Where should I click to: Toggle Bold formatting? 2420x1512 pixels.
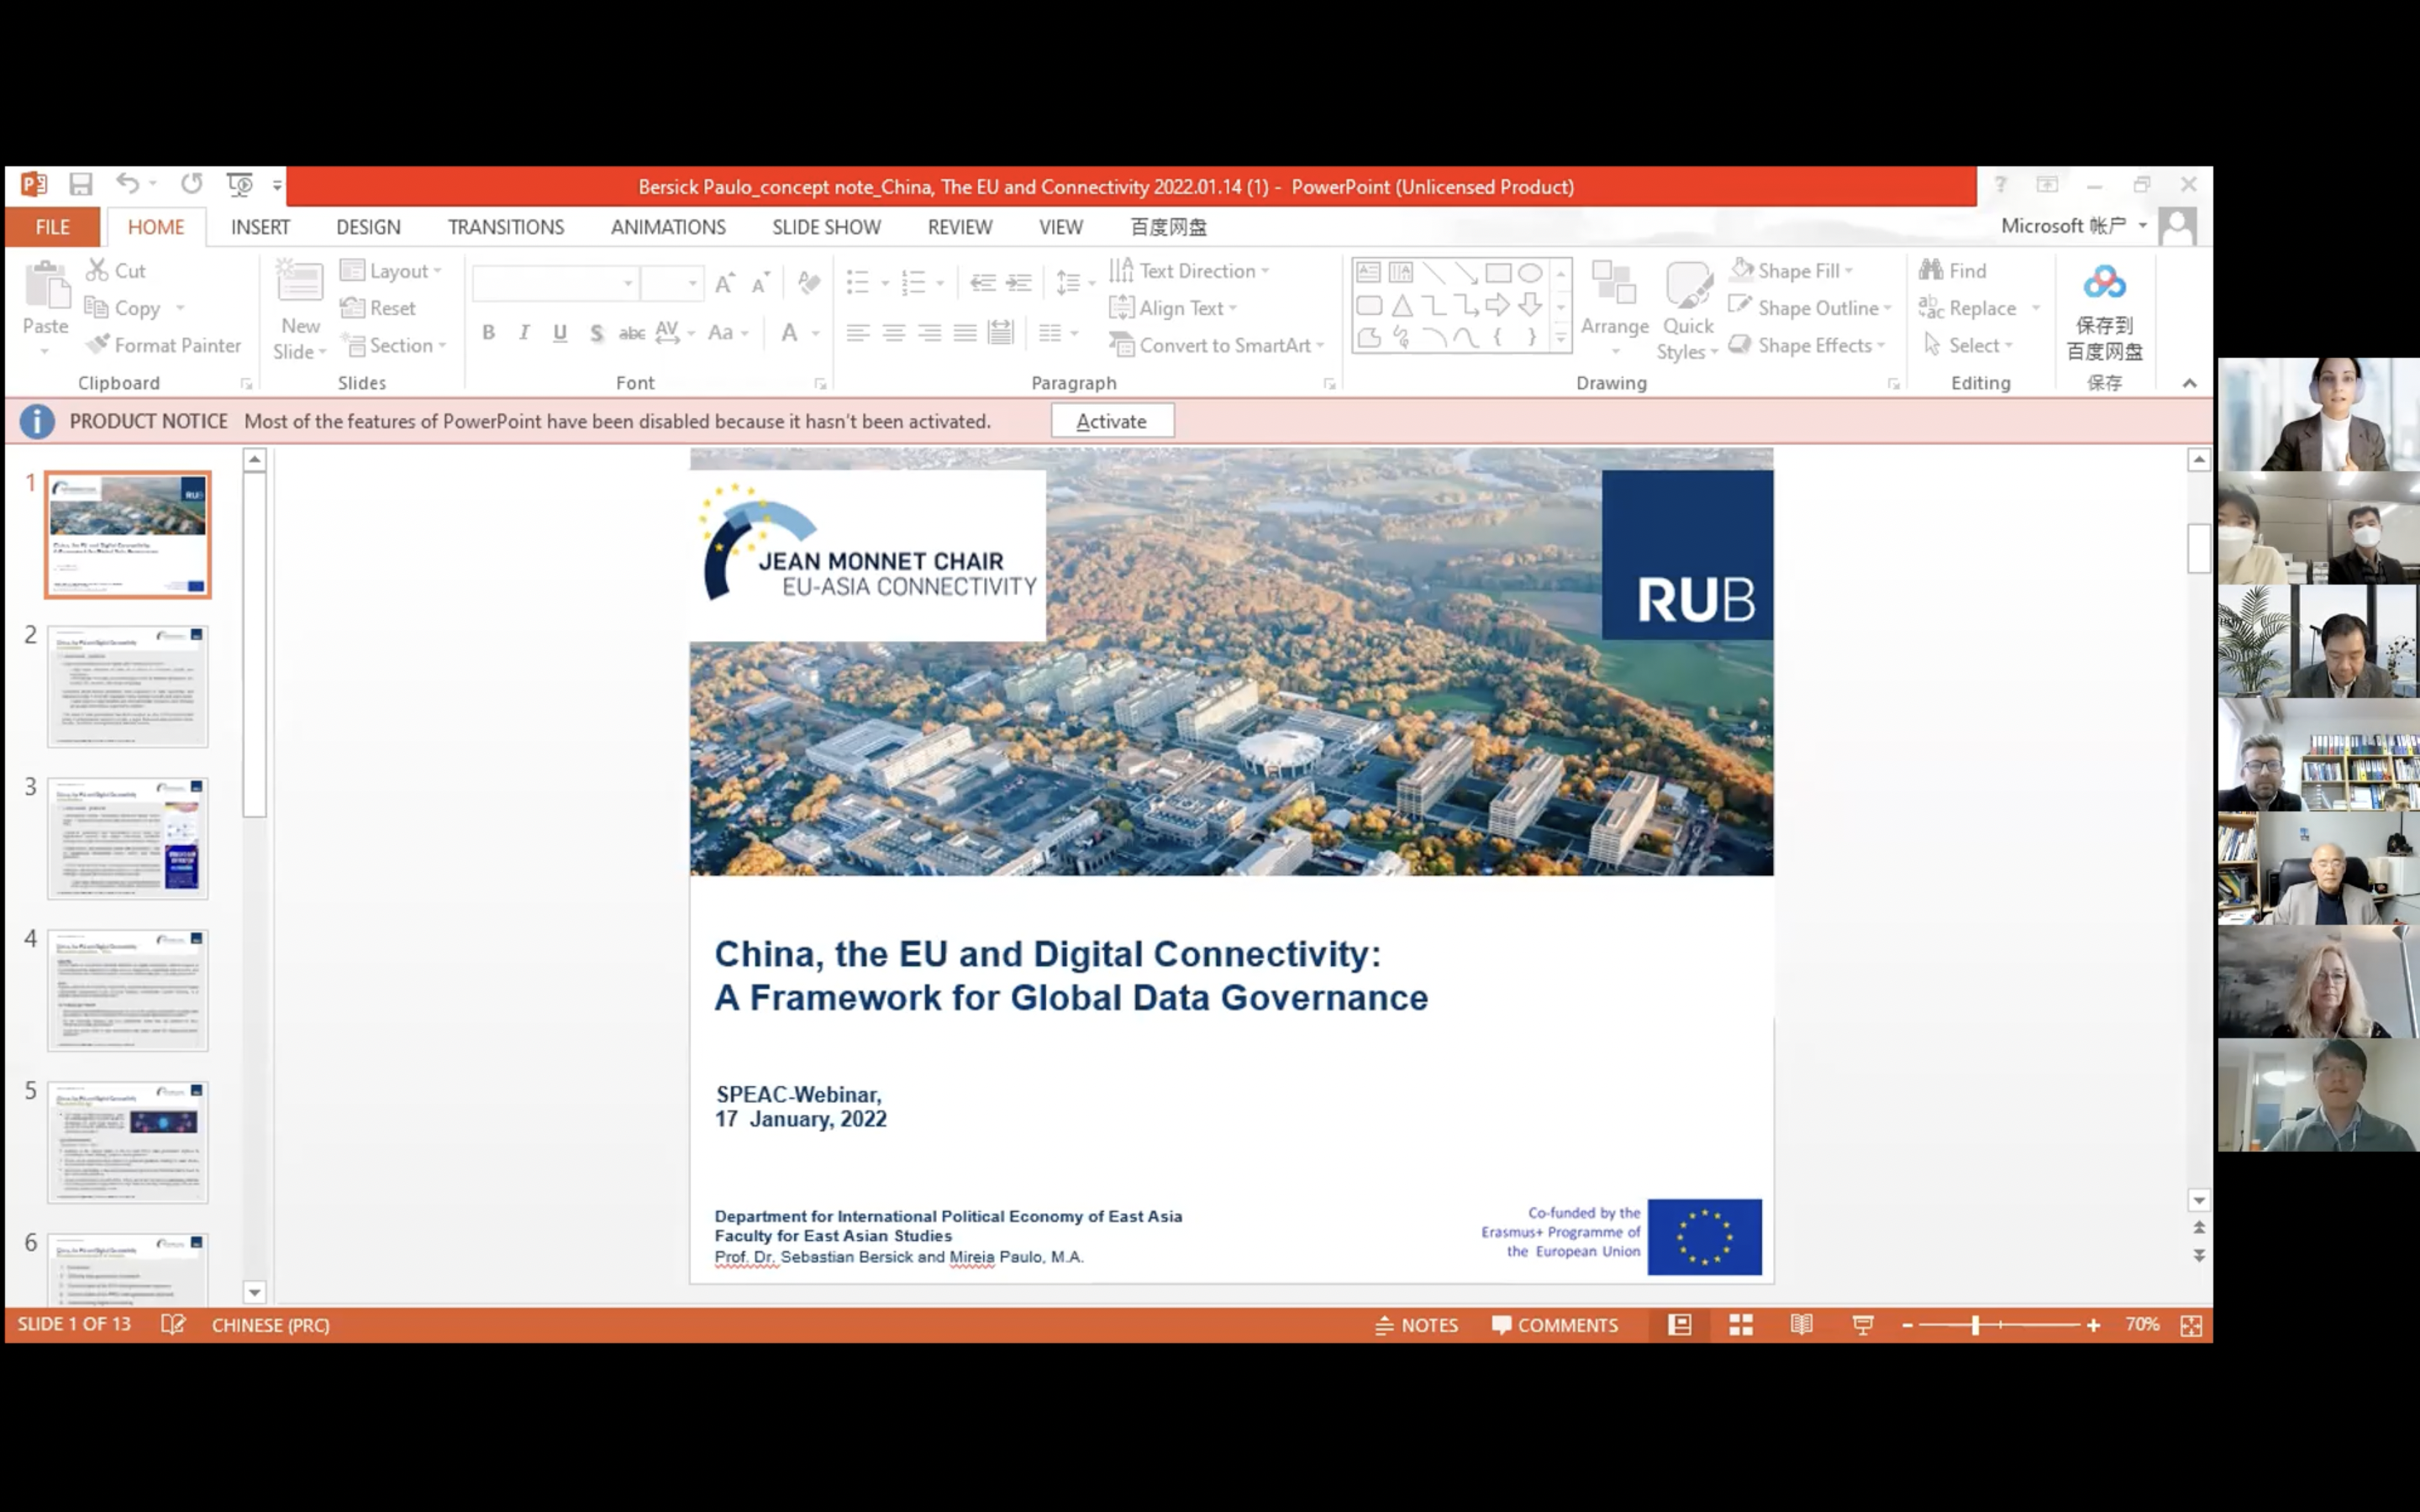pos(488,333)
